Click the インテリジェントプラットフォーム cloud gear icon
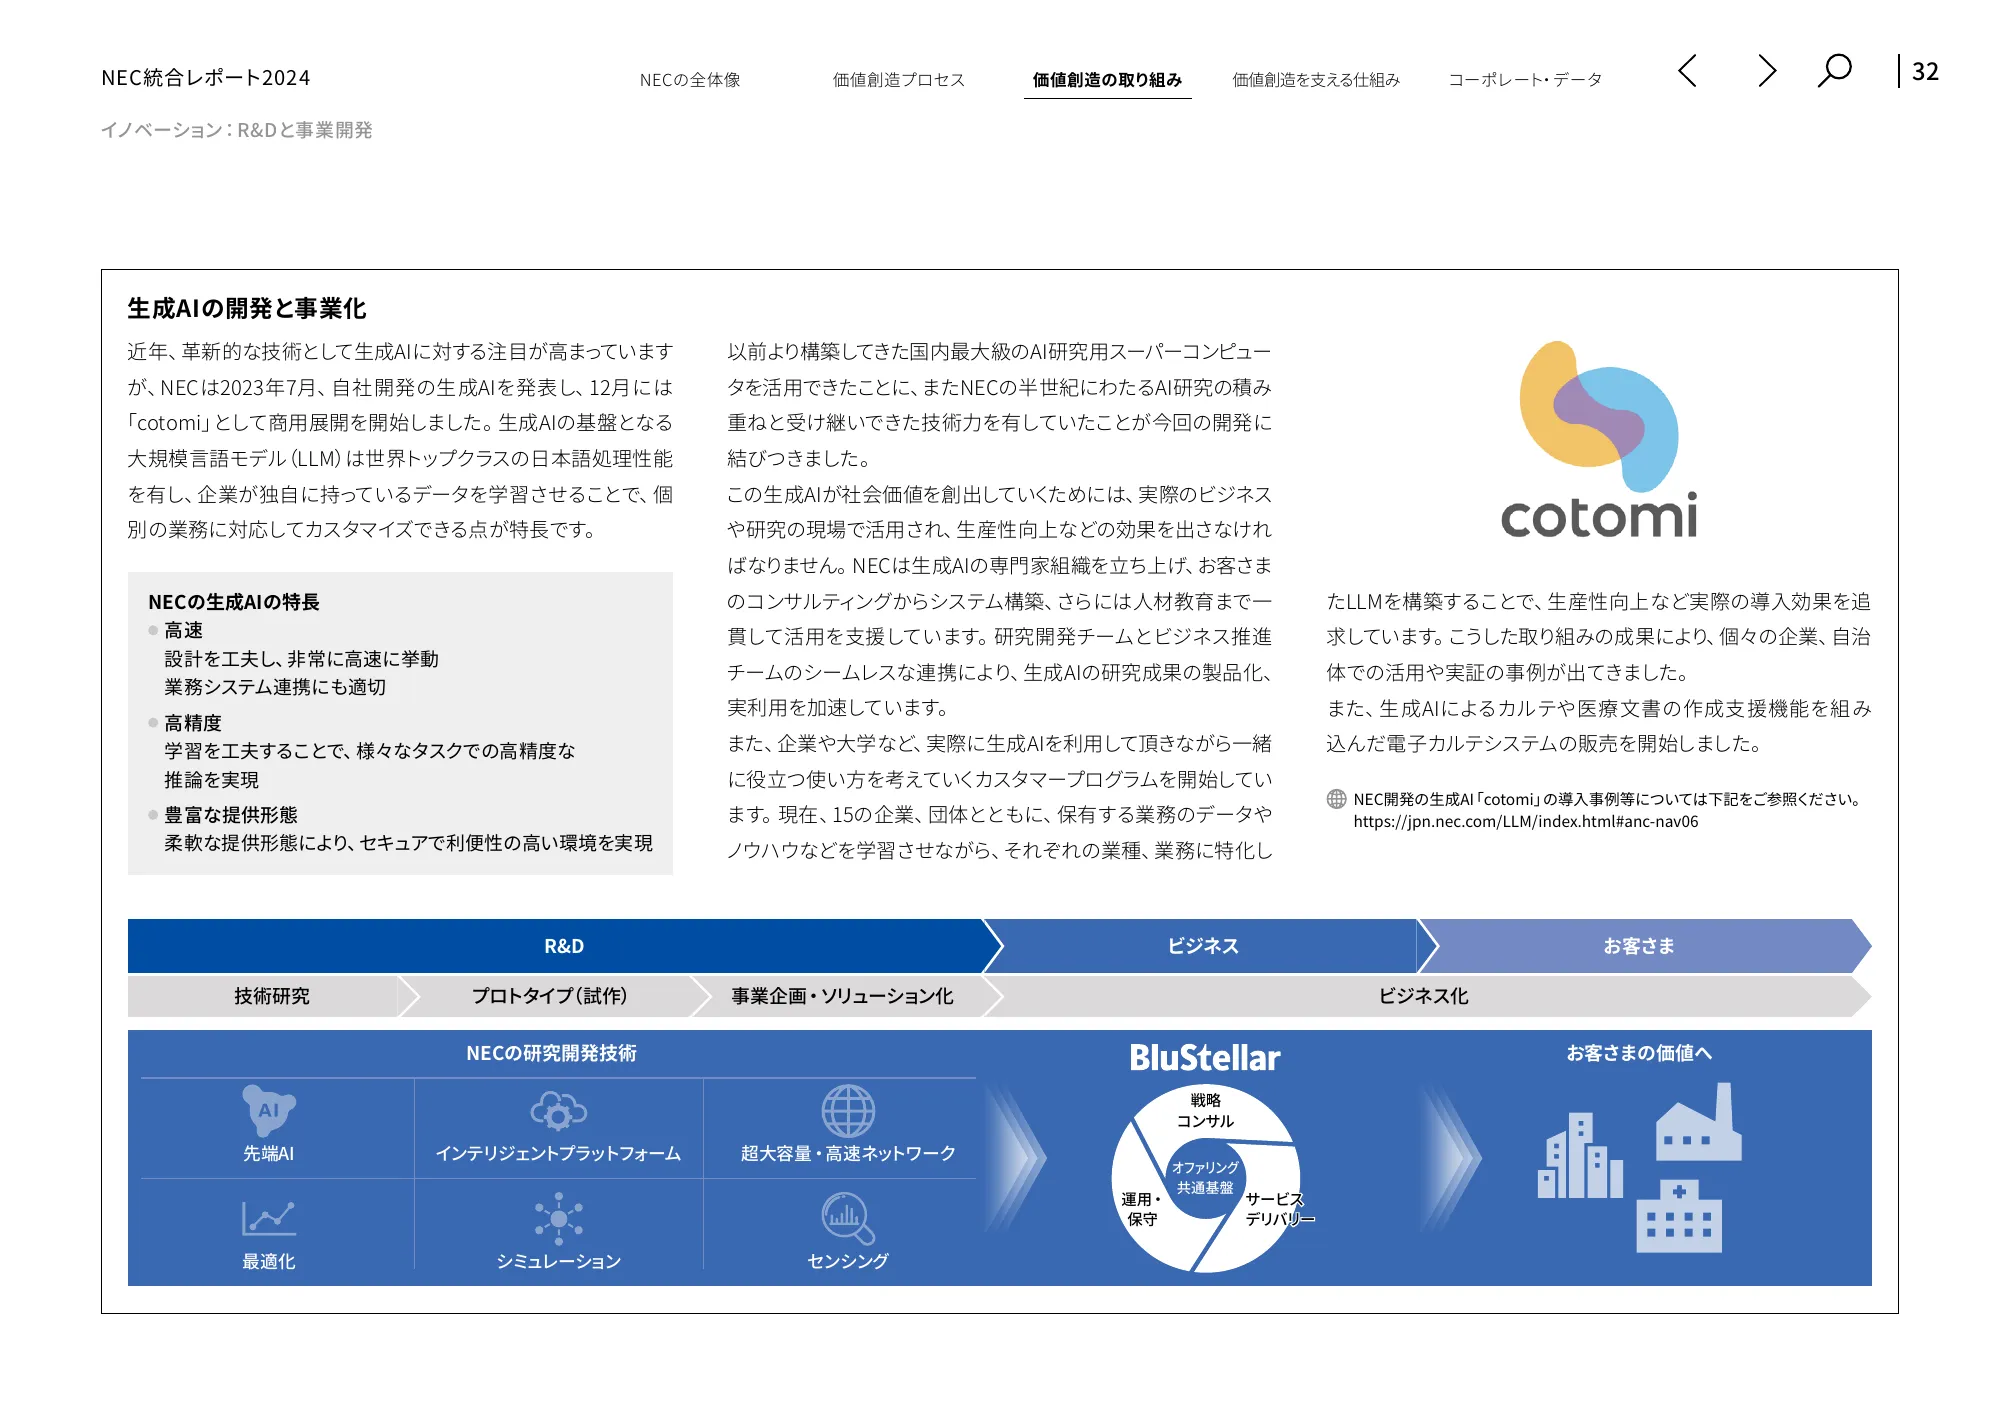Screen dimensions: 2000x1415 point(558,1111)
